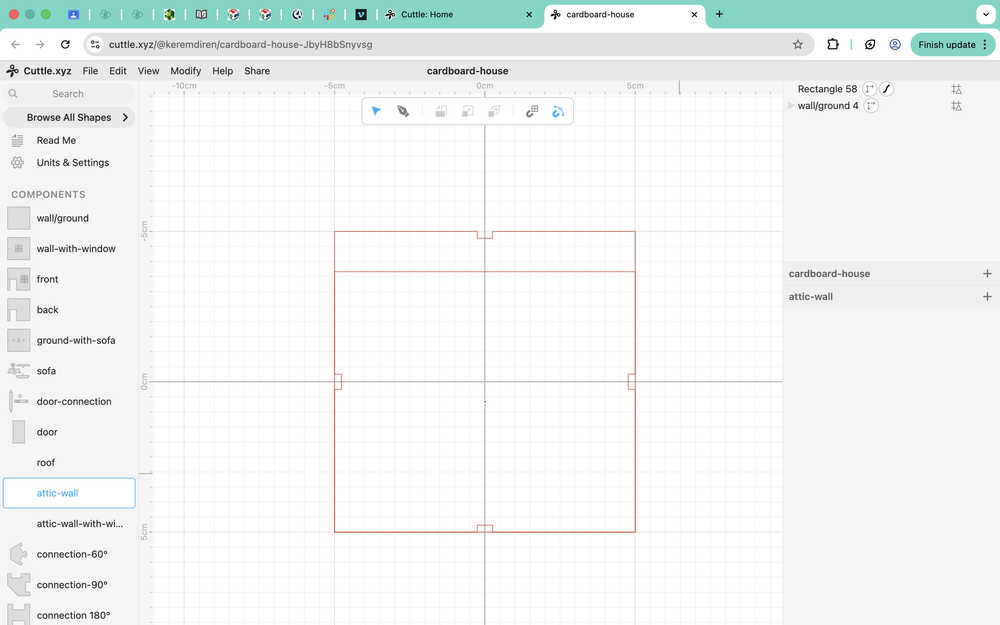1000x625 pixels.
Task: Click the link-to-grid snapping icon
Action: click(532, 112)
